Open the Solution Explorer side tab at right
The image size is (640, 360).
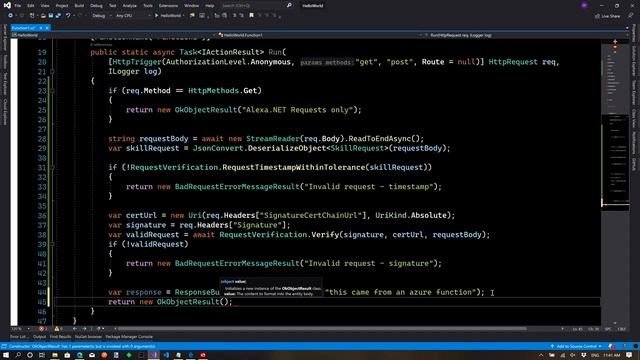634,61
